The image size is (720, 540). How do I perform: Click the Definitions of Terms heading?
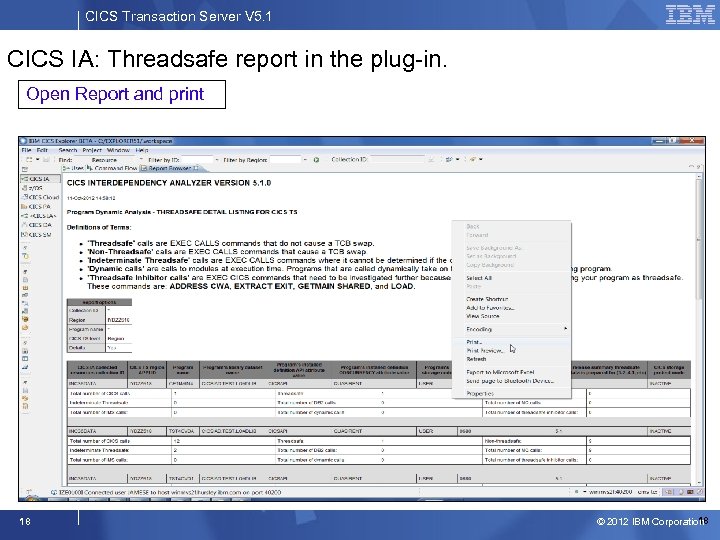[x=99, y=227]
